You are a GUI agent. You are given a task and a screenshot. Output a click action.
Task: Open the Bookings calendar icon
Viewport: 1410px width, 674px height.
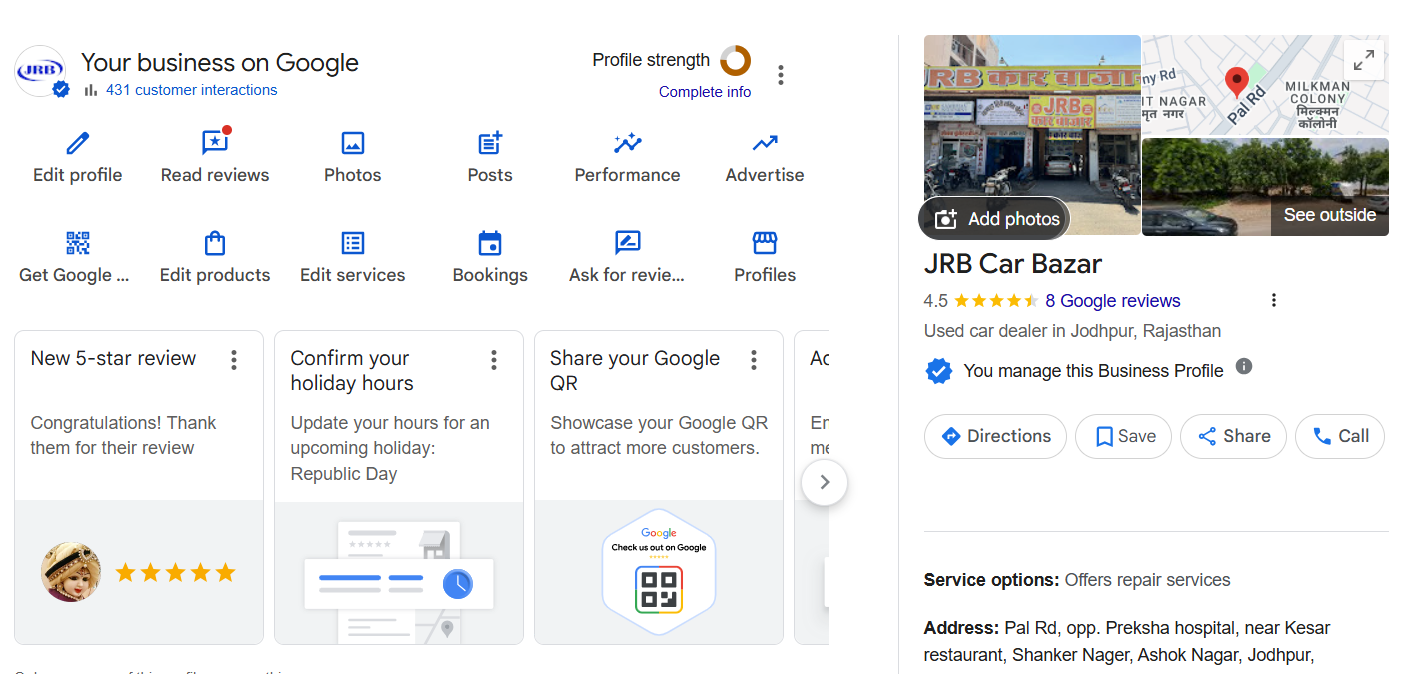click(490, 243)
